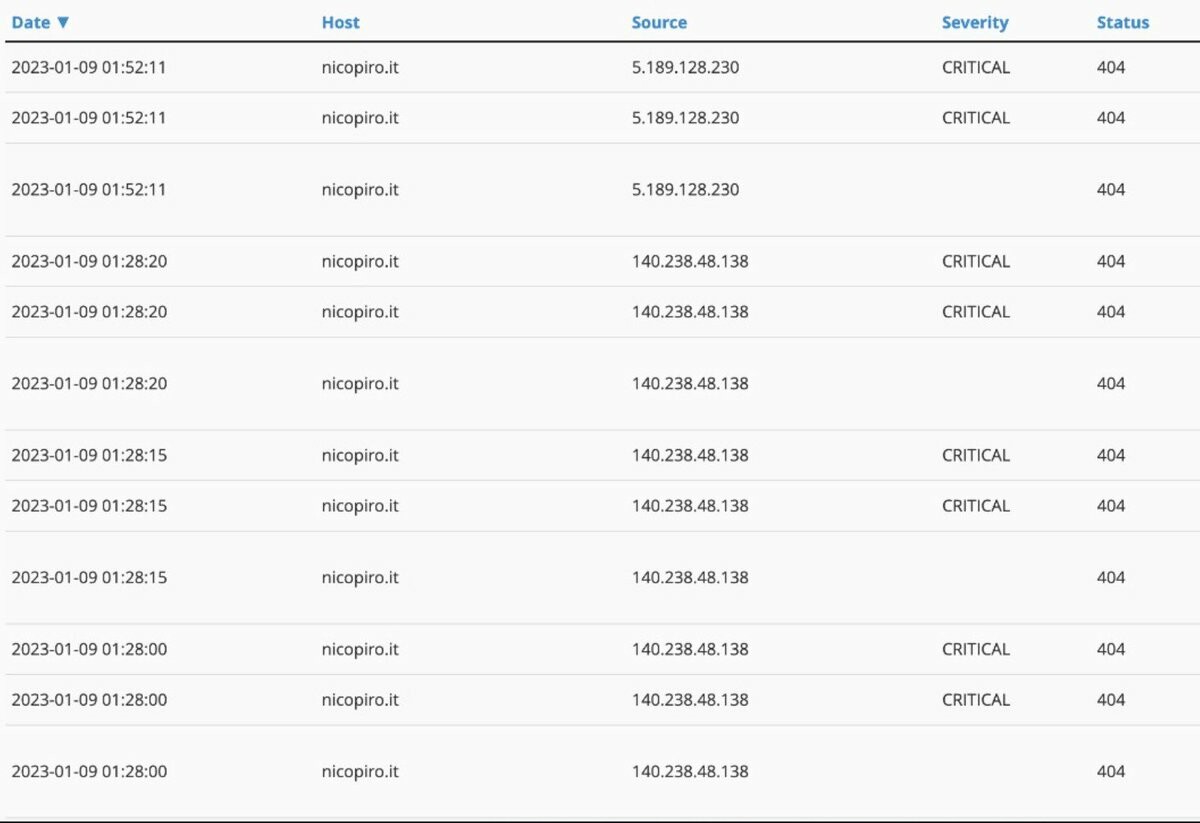1200x823 pixels.
Task: Select 140.238.48.138 in the last table row
Action: (x=689, y=771)
